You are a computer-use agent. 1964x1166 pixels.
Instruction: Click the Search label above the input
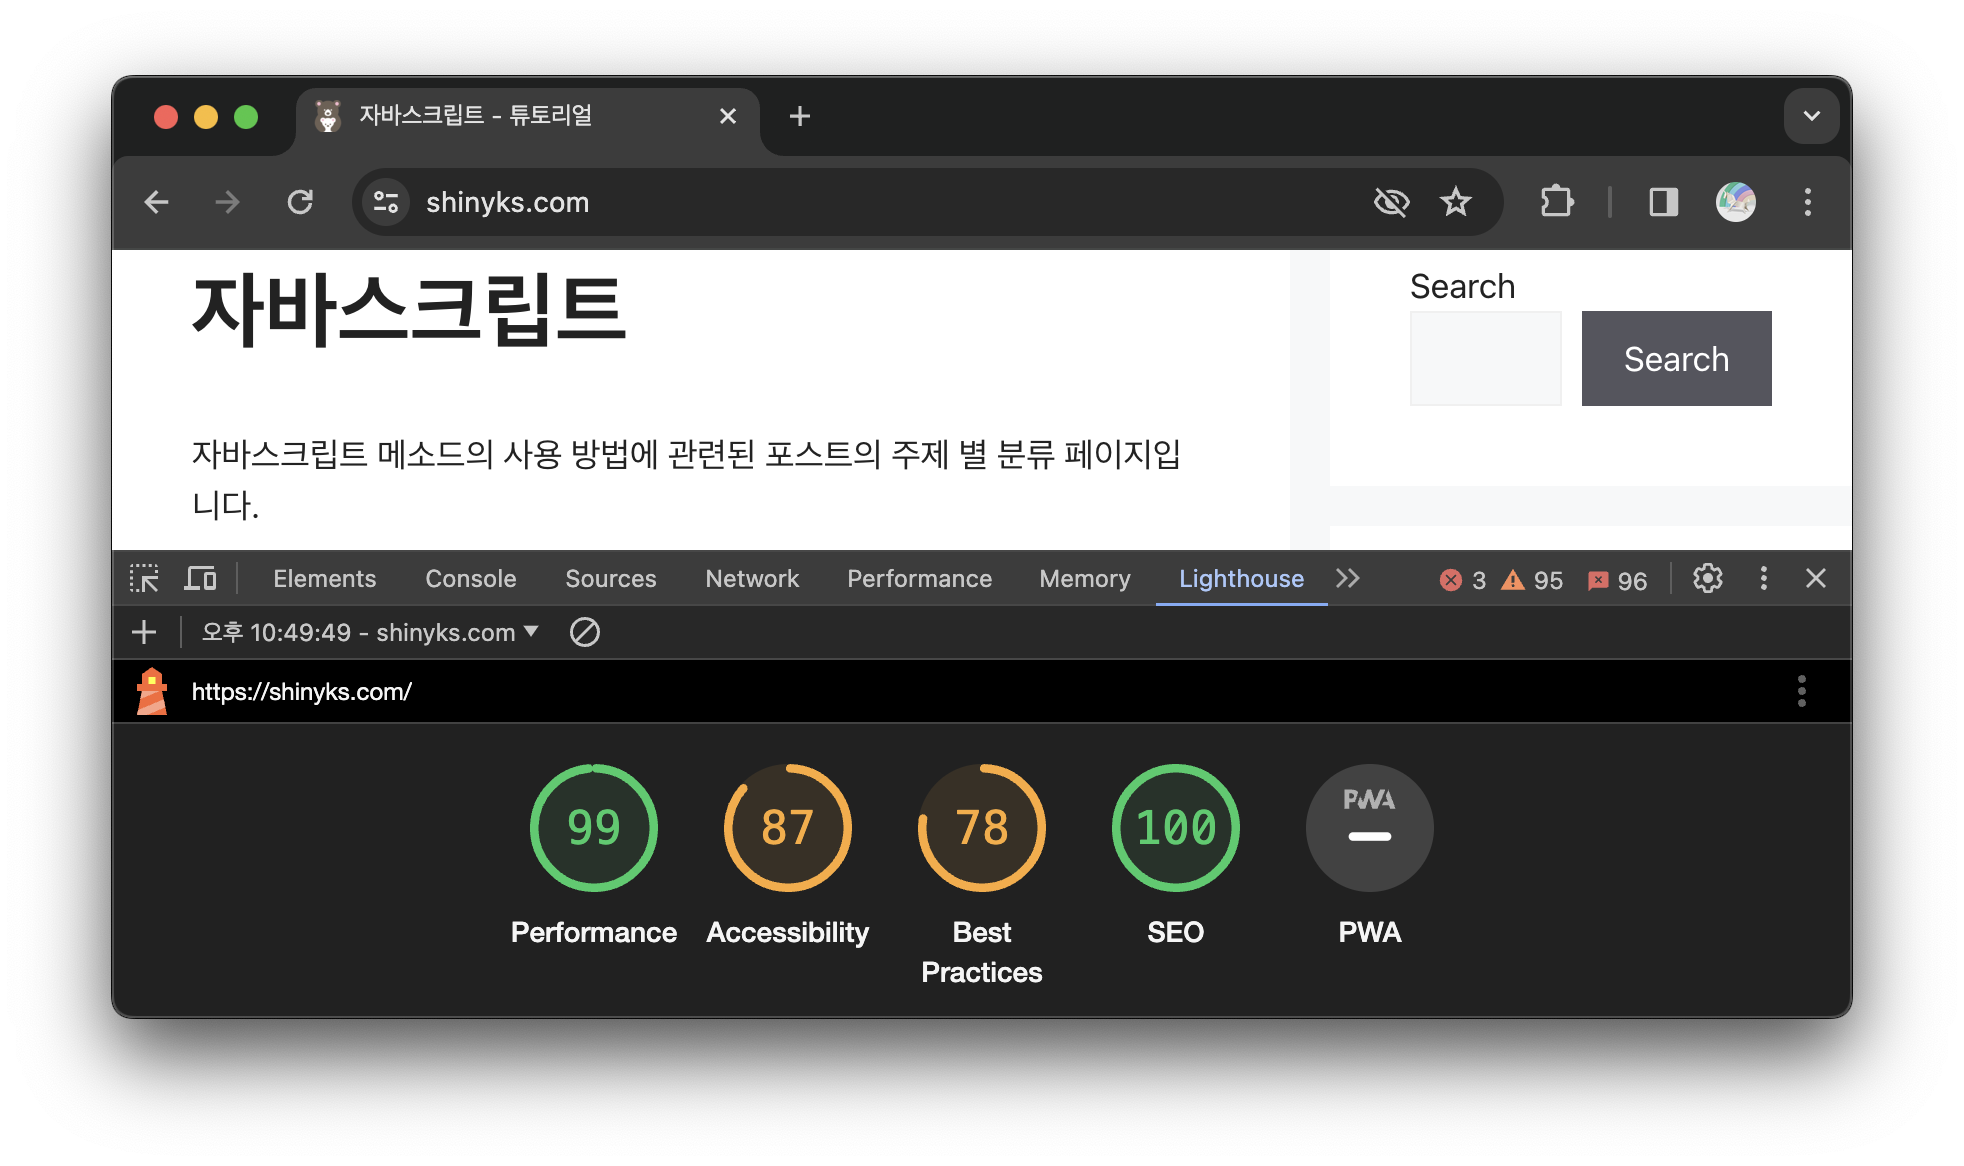click(x=1462, y=287)
